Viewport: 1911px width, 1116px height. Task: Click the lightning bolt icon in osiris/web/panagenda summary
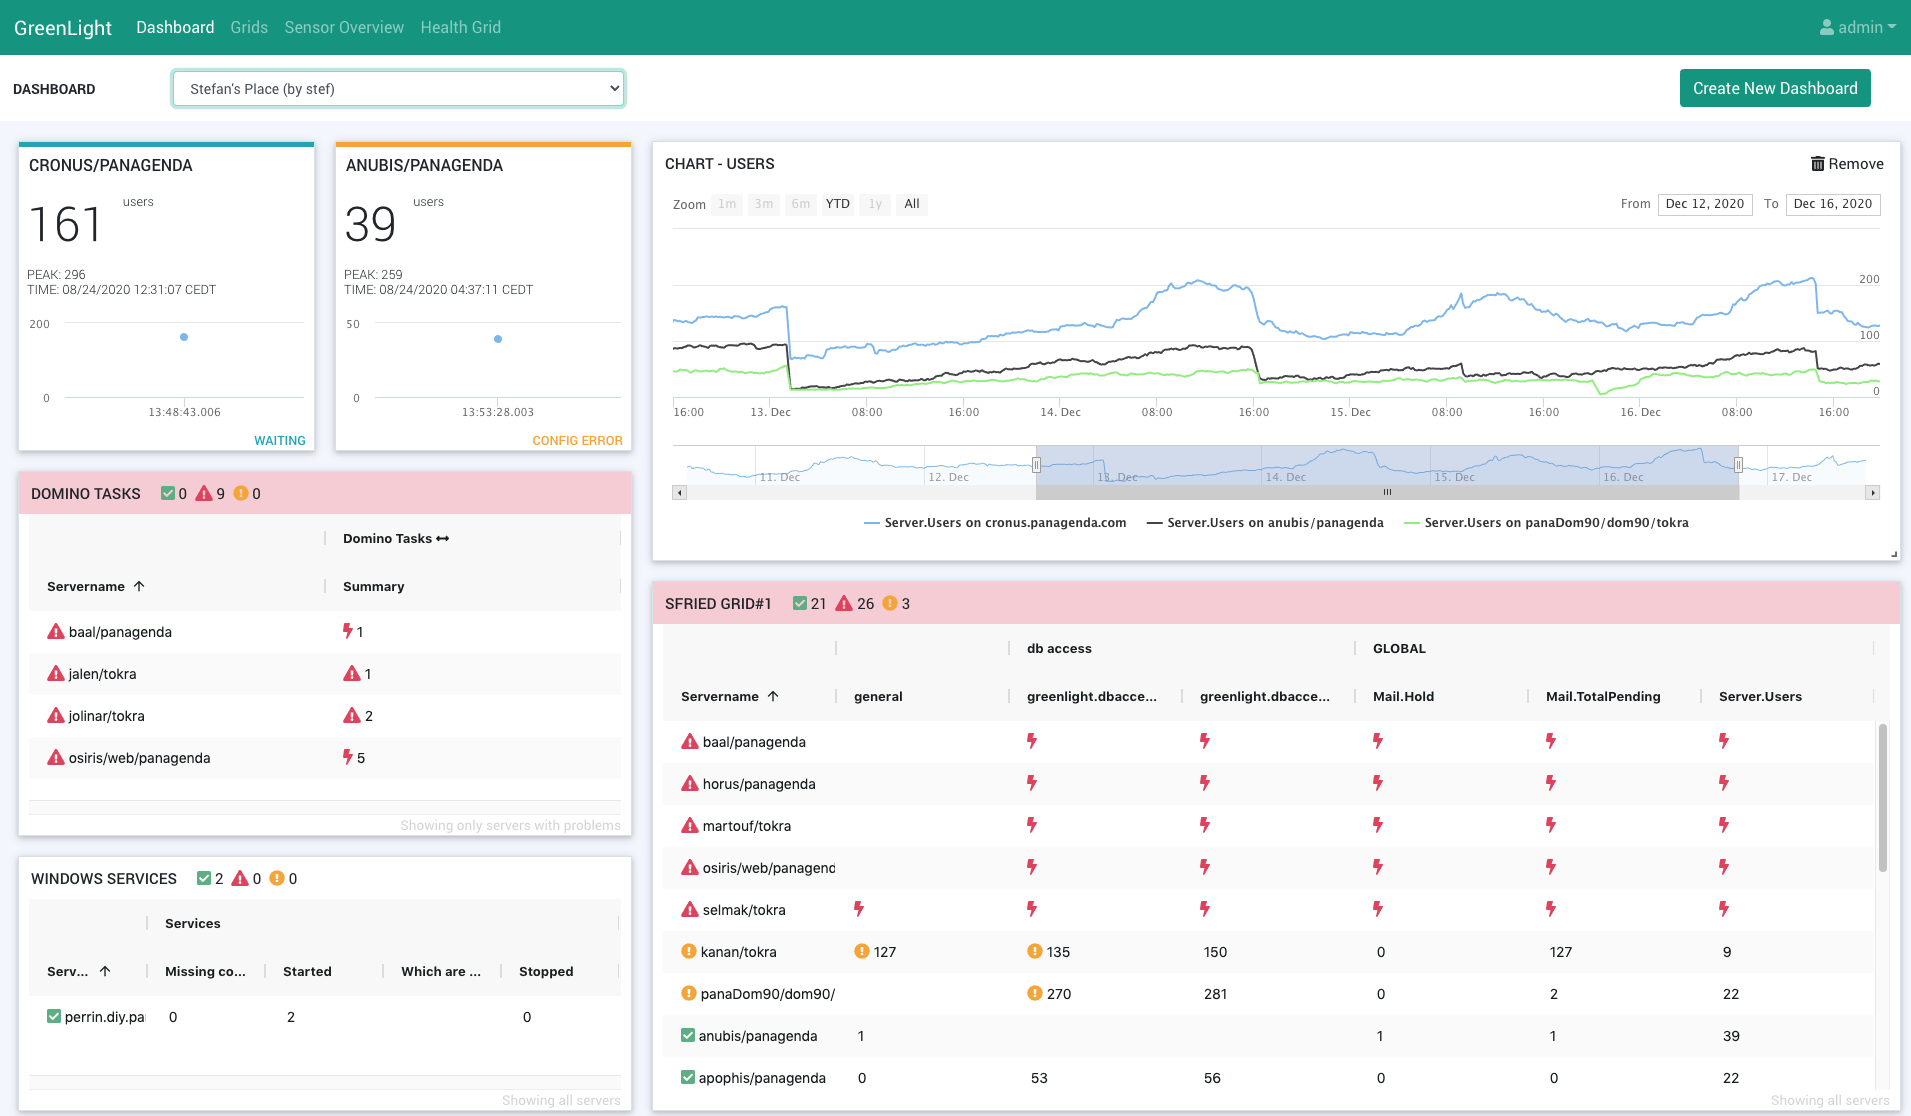click(348, 757)
